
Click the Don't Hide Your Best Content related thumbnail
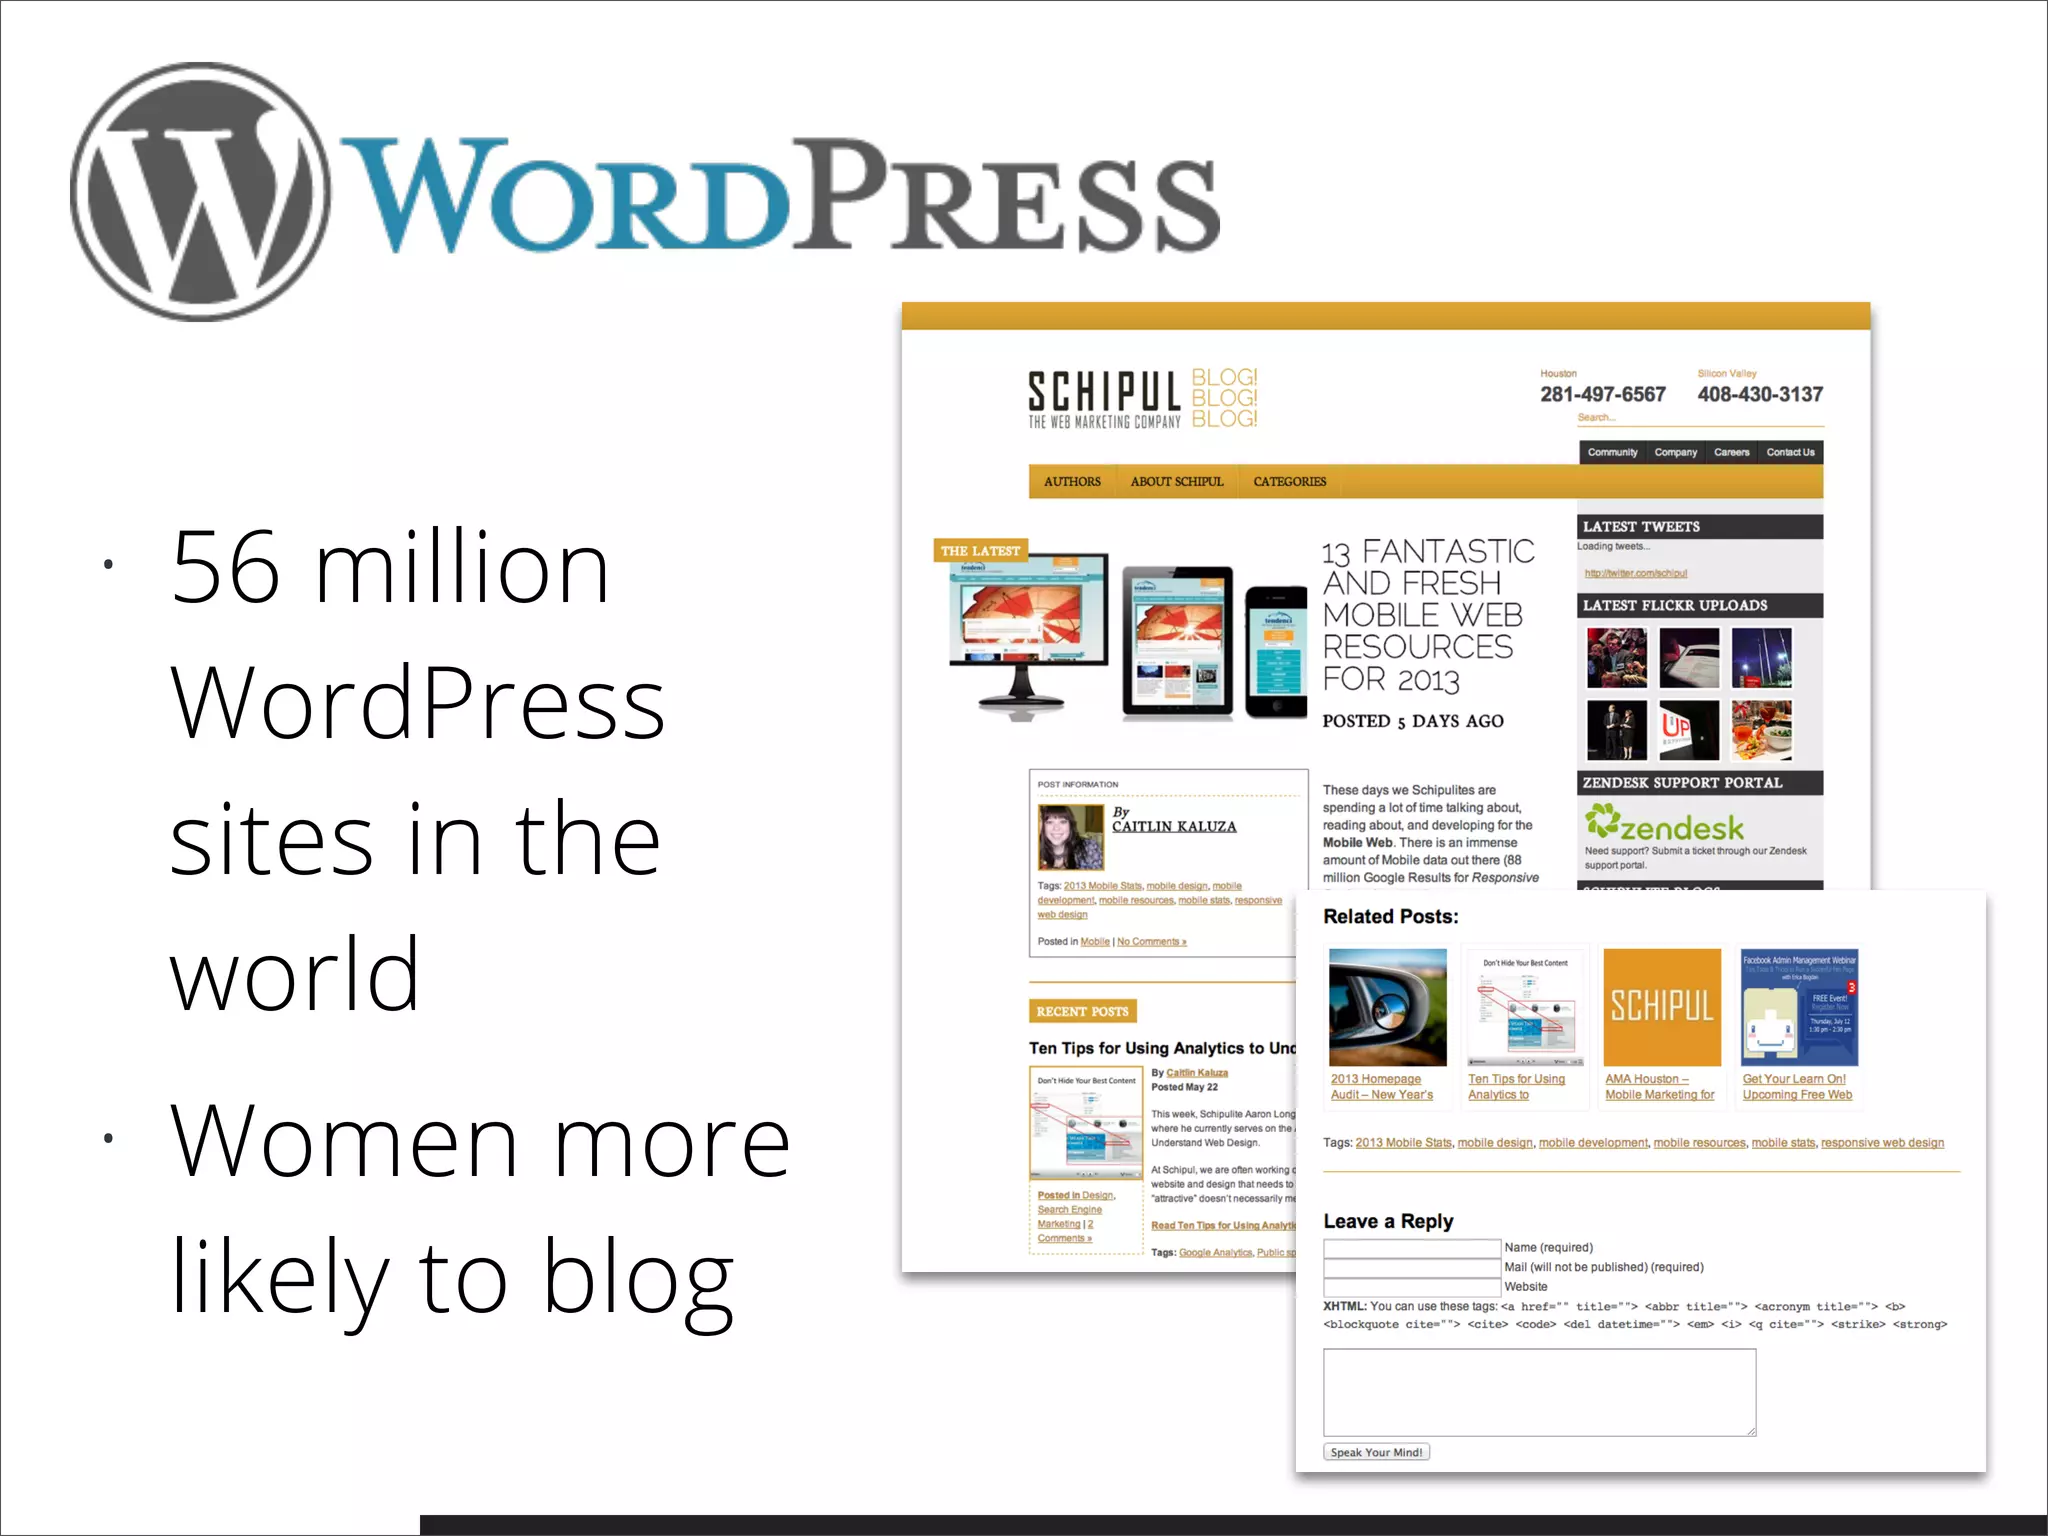1525,1007
